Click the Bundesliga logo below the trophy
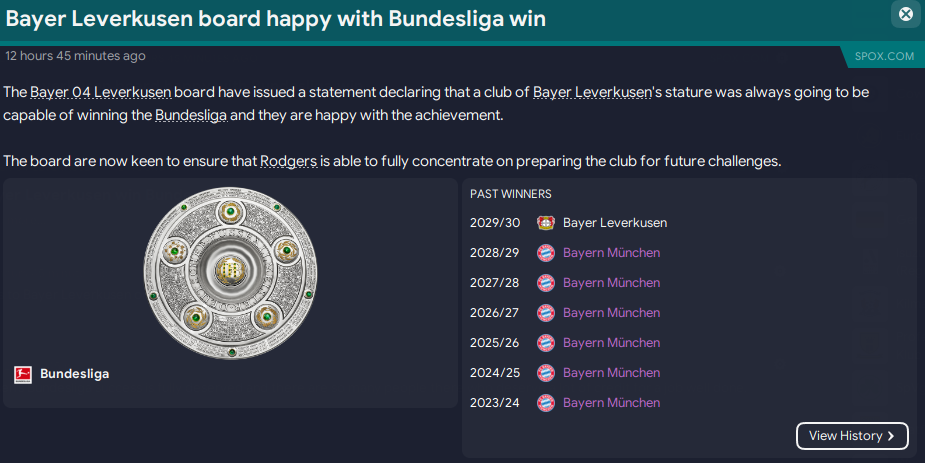Screen dimensions: 925x463 pos(23,375)
